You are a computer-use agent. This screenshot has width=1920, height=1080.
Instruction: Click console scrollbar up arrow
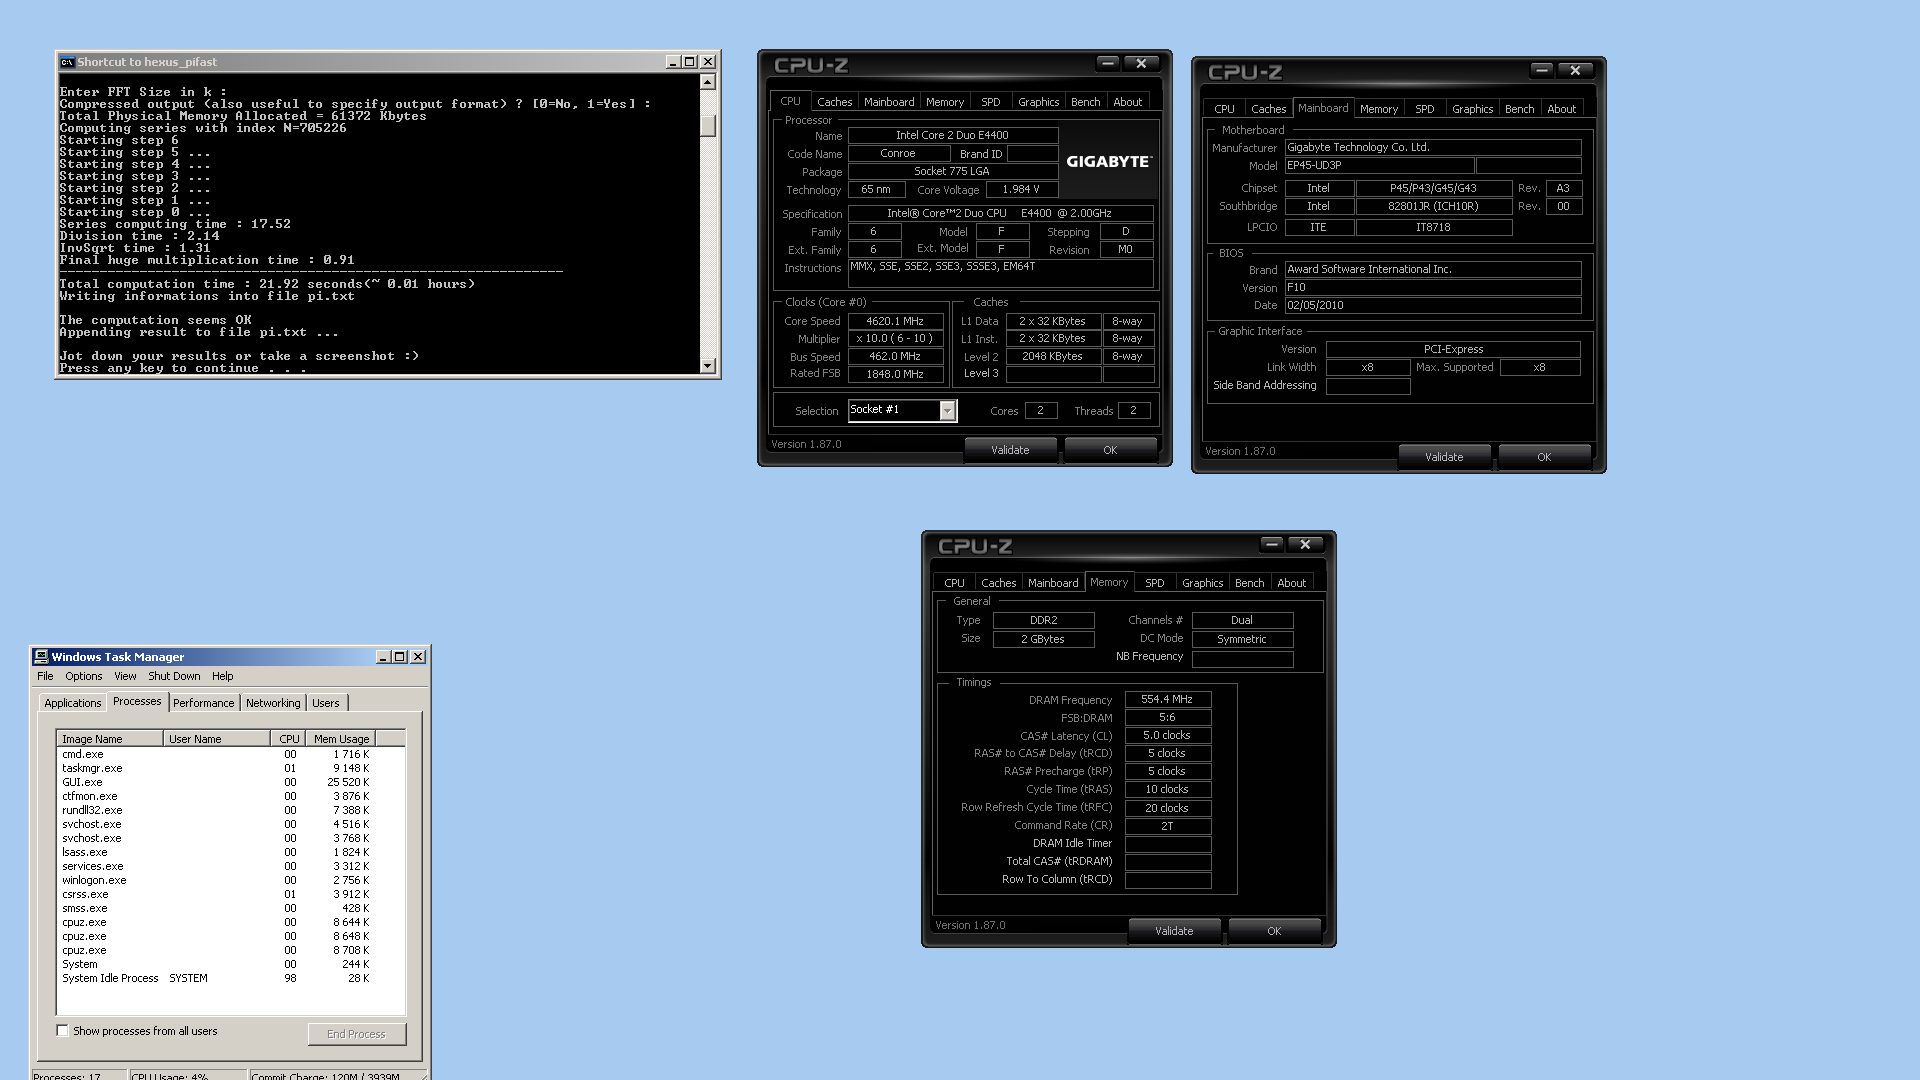point(708,82)
